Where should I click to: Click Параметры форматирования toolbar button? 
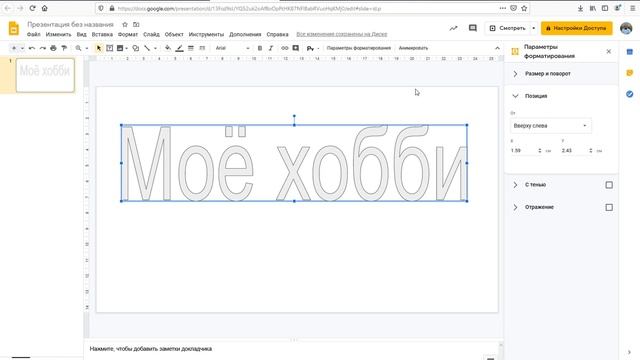(359, 48)
